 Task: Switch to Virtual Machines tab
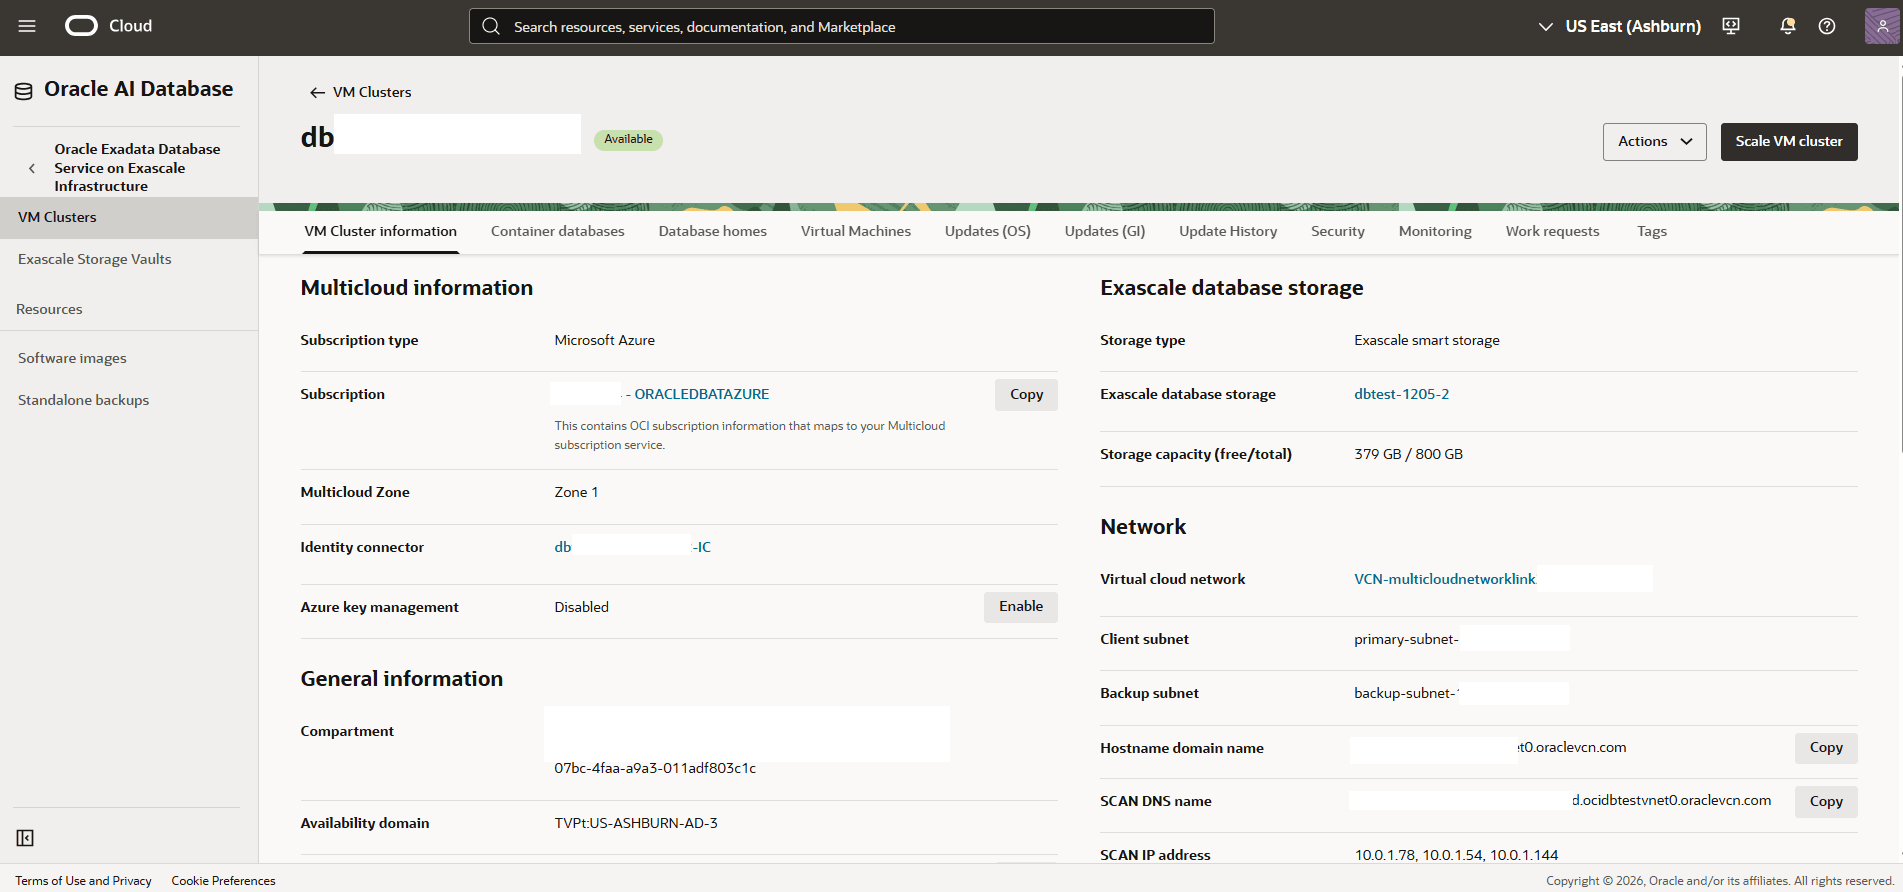coord(855,231)
